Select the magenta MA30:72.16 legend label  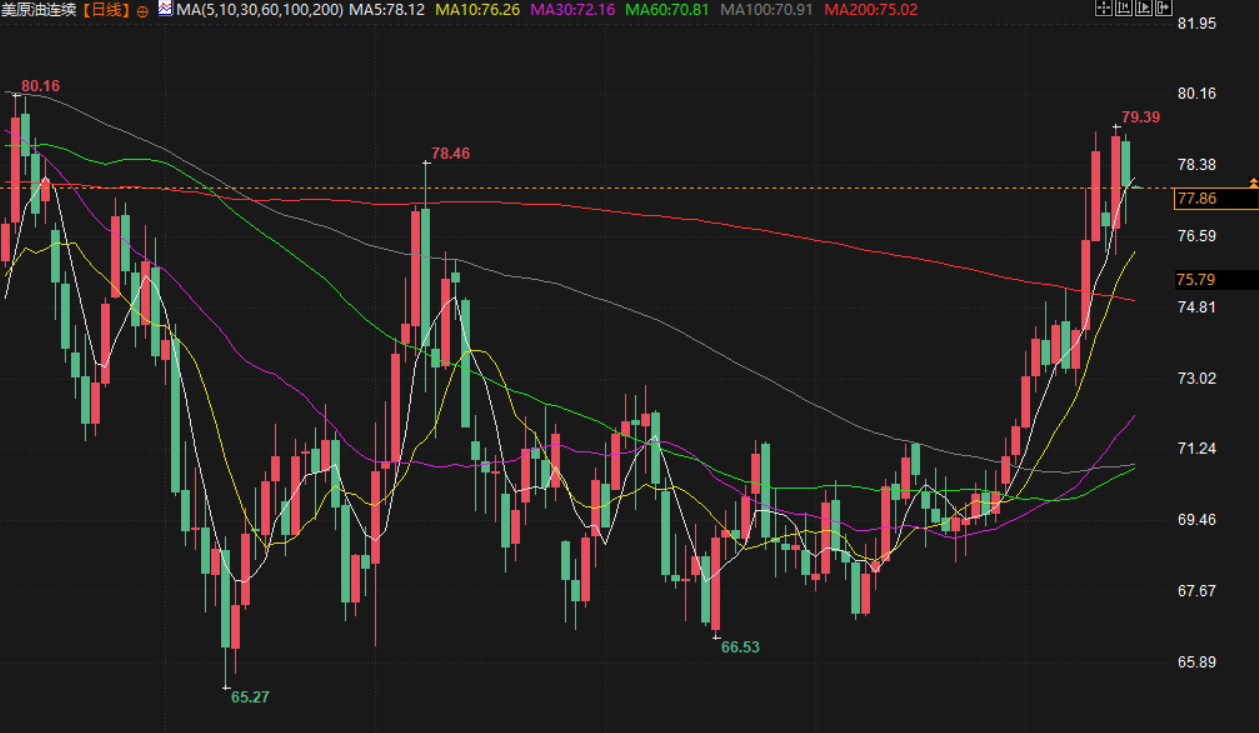[572, 9]
